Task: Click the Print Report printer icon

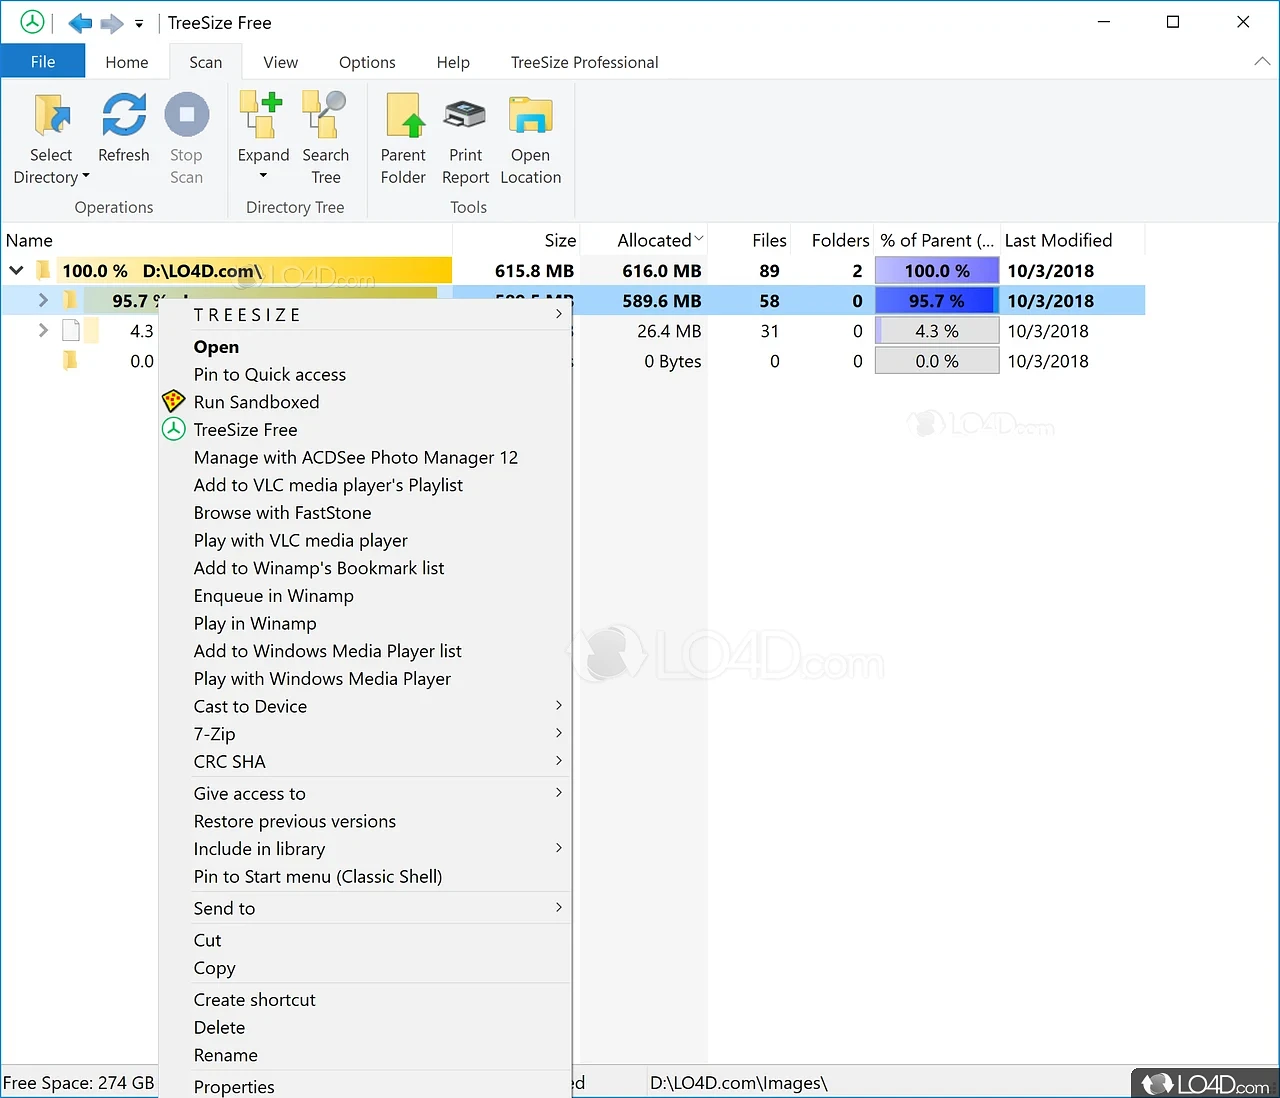Action: [465, 116]
